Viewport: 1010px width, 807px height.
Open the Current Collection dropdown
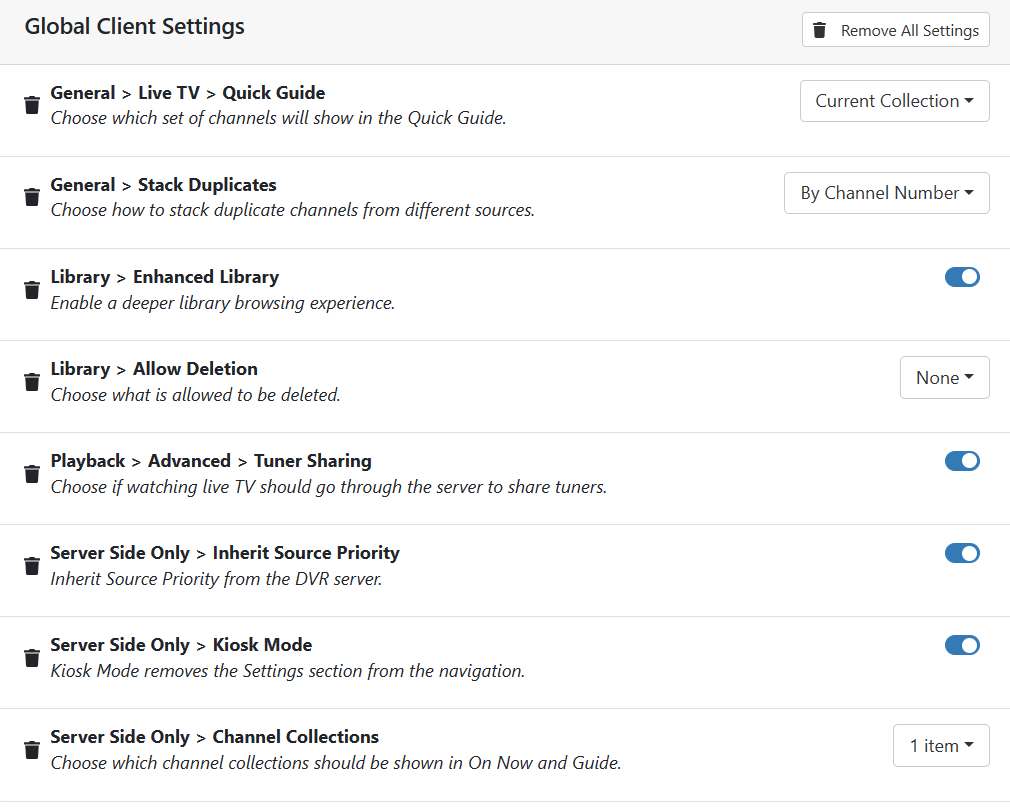point(894,101)
